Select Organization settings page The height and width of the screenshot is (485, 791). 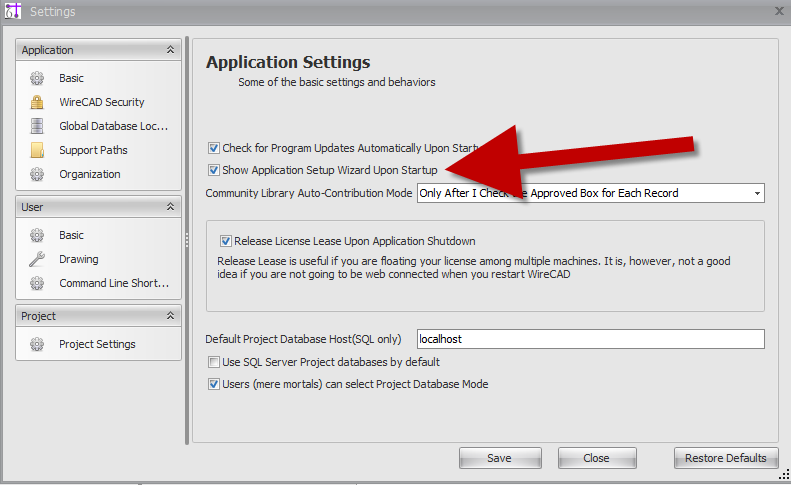coord(89,174)
